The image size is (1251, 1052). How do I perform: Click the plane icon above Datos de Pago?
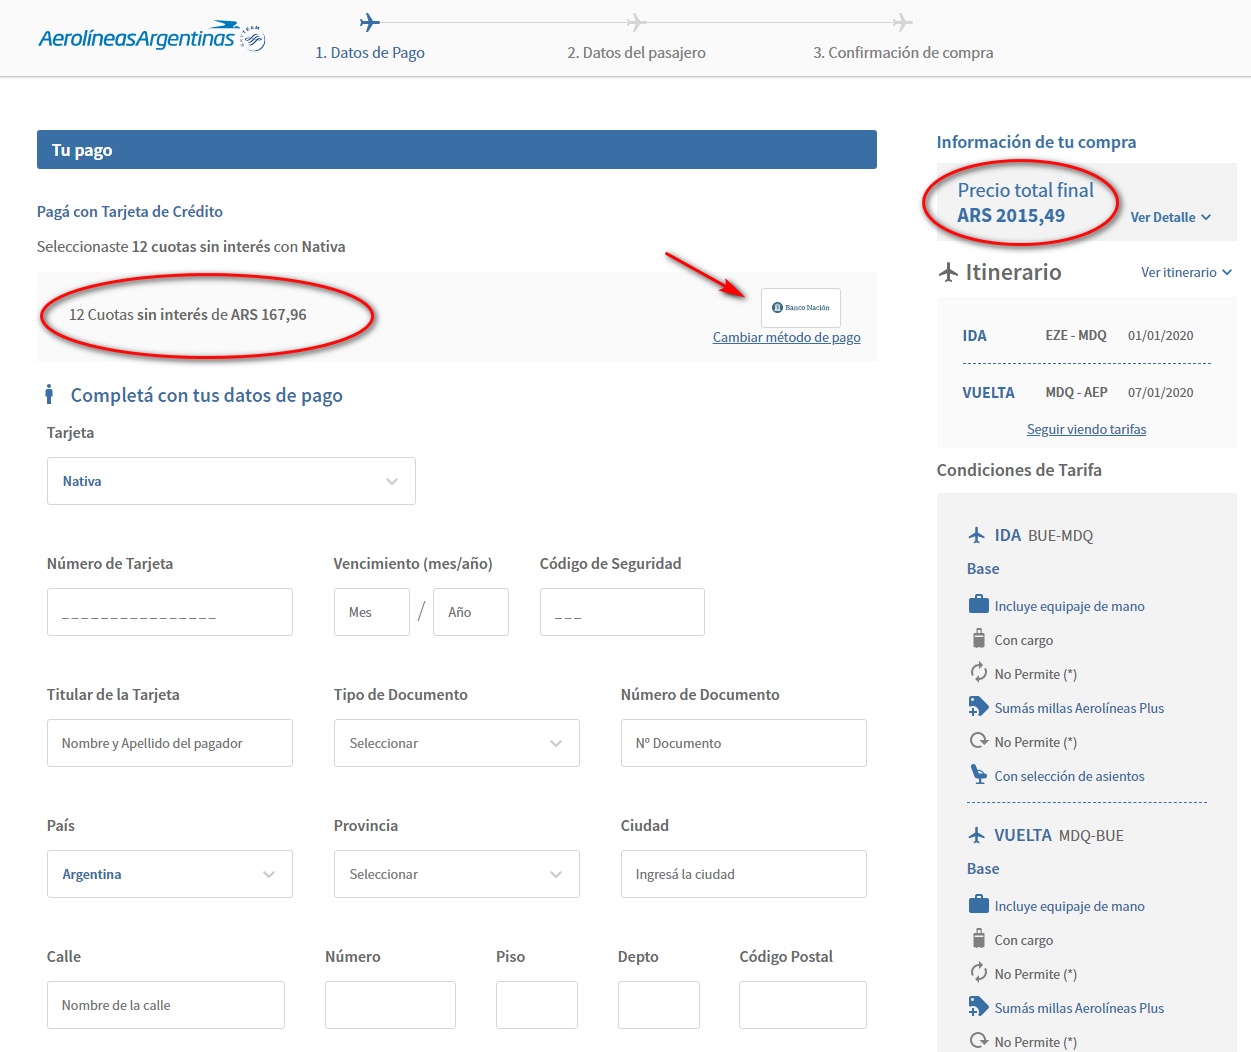(x=370, y=22)
